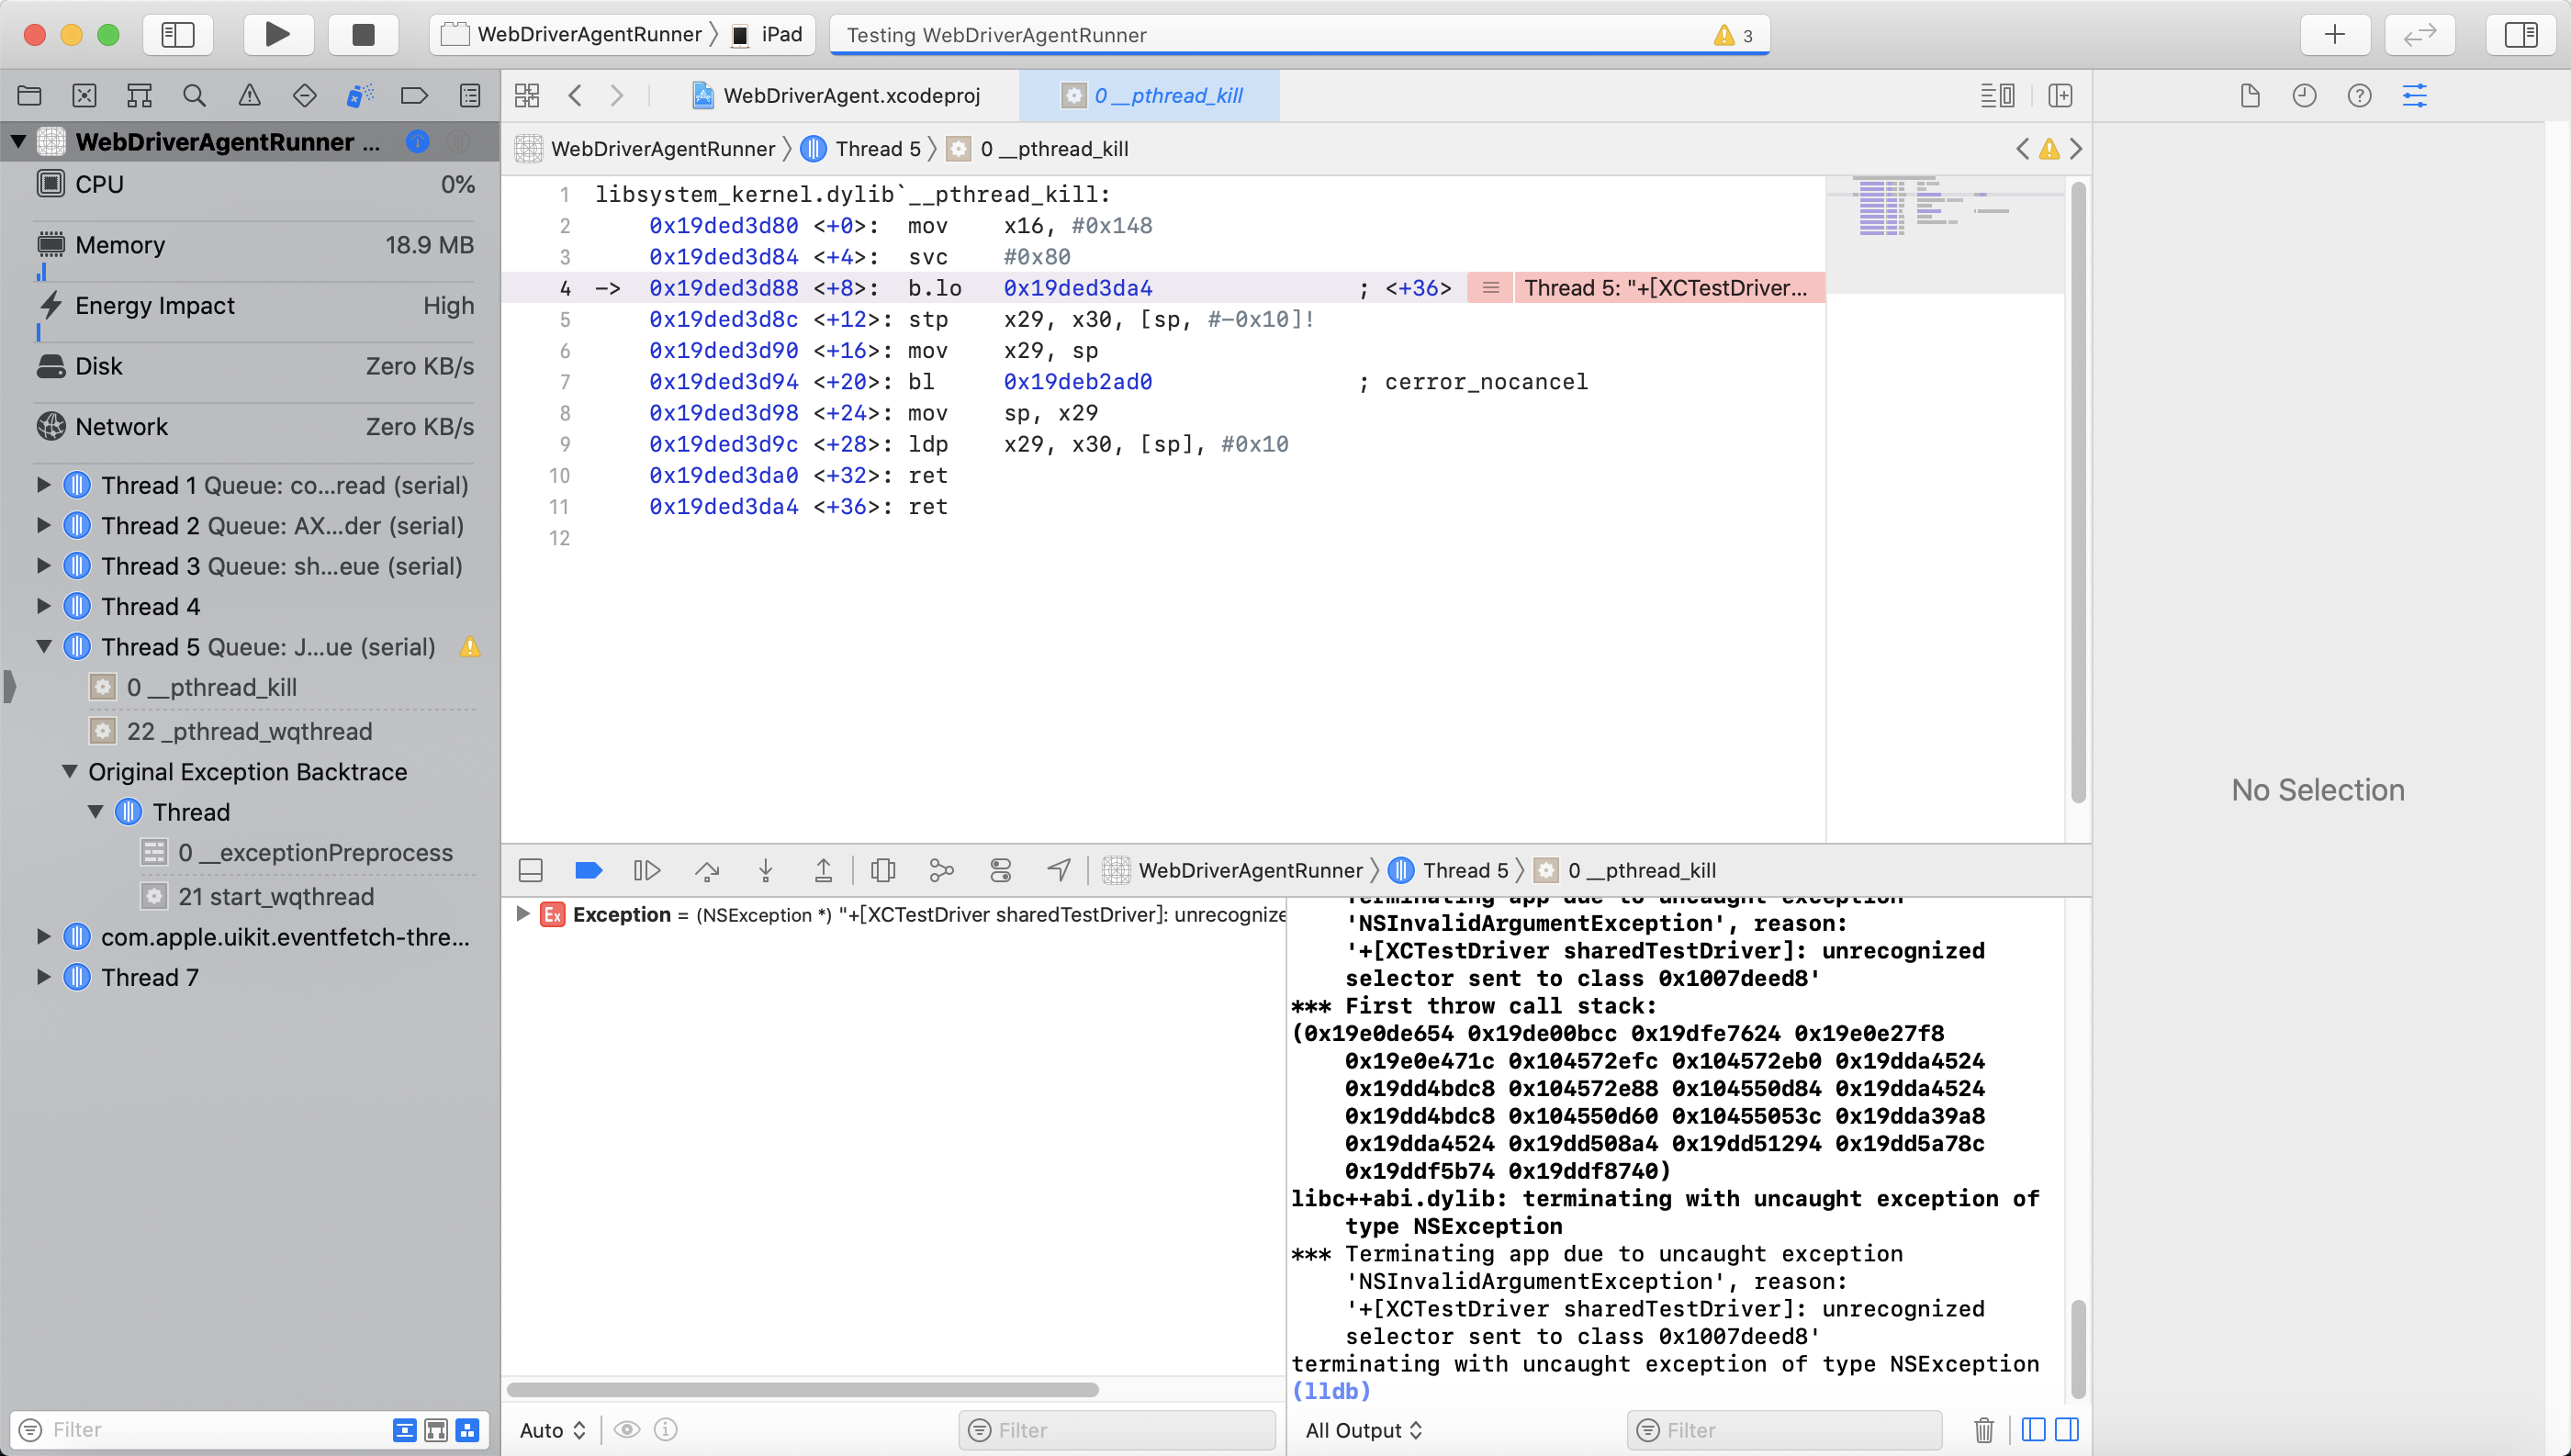Open the Report navigator
Viewport: 2571px width, 1456px height.
pyautogui.click(x=470, y=96)
